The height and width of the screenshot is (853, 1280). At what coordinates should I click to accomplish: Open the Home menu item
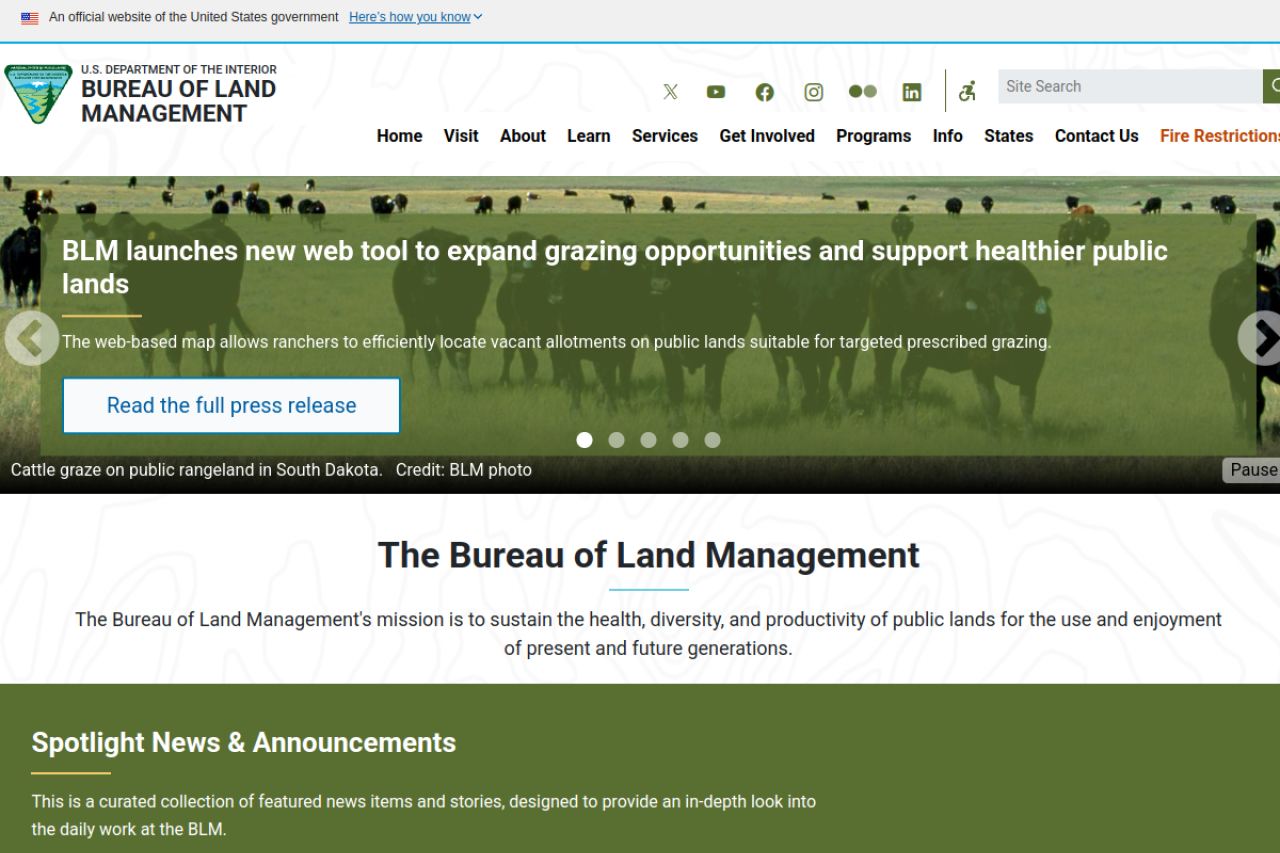click(400, 136)
